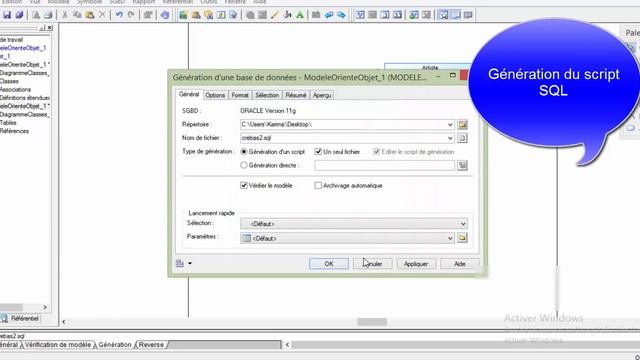Viewport: 640px width, 360px height.
Task: Click the ORACLE Version 11g text
Action: pos(268,111)
